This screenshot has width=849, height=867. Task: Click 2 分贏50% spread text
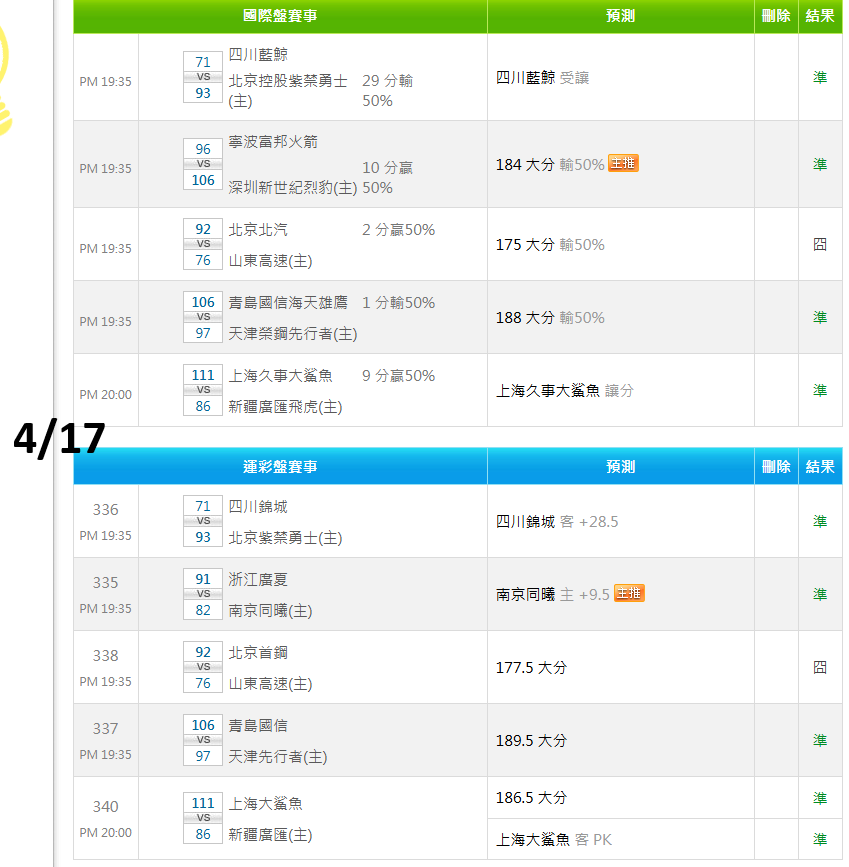(x=398, y=229)
